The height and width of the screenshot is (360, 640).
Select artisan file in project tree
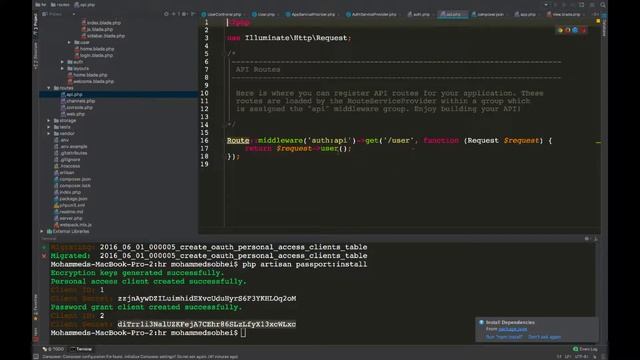tap(64, 173)
